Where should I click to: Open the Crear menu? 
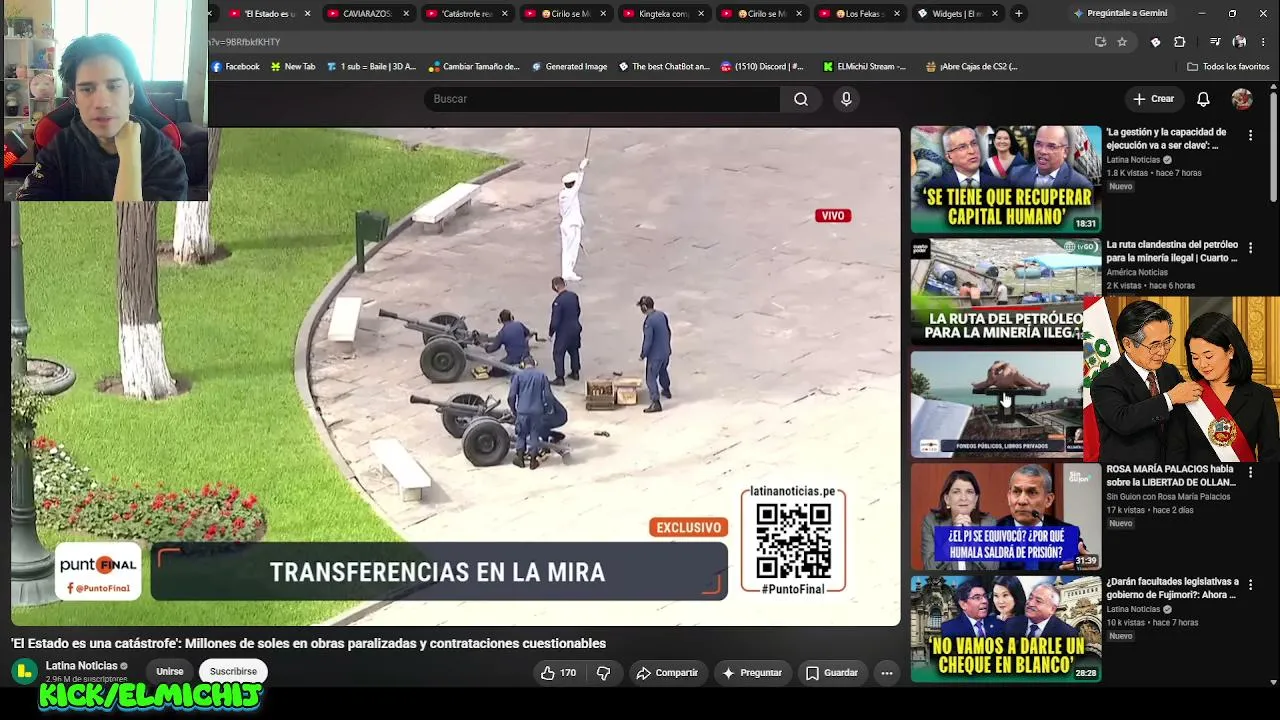click(x=1153, y=99)
